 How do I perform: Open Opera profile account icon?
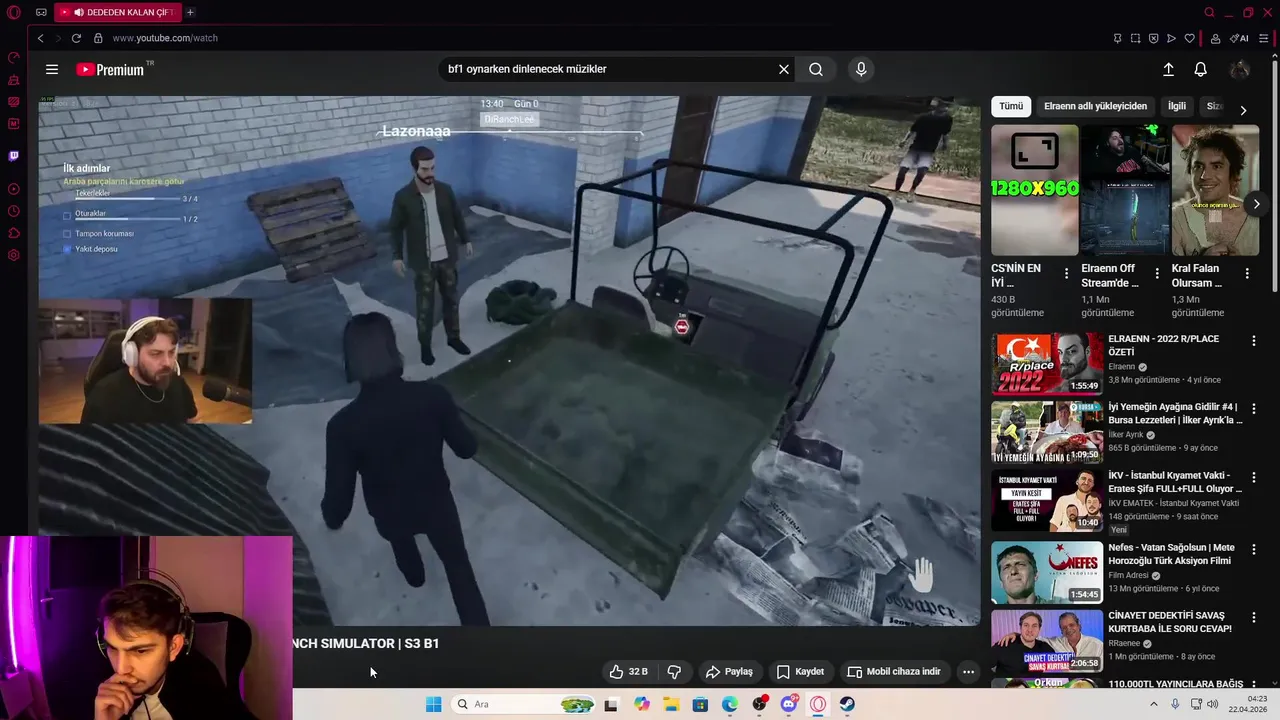point(1215,38)
